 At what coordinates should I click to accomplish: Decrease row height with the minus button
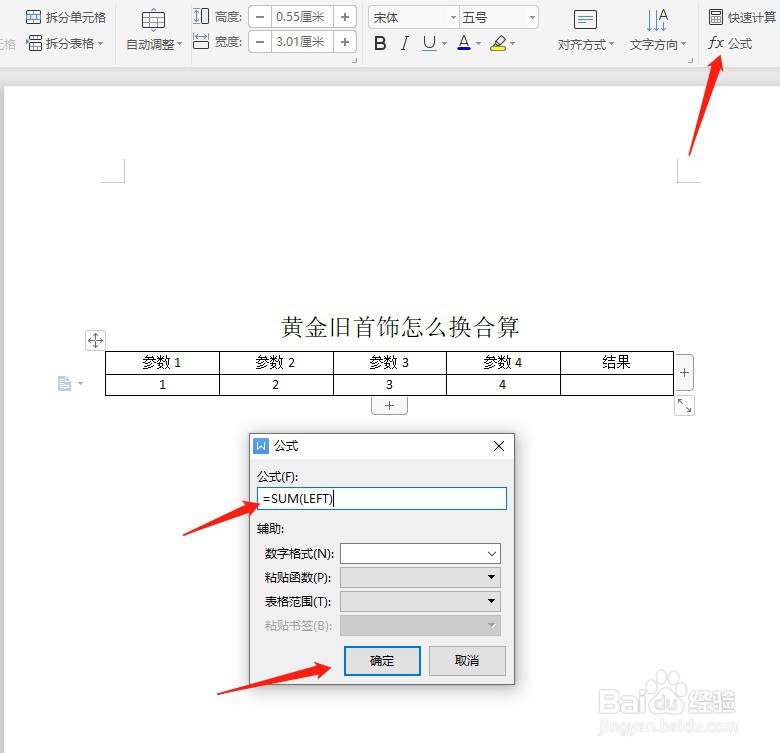pos(260,17)
